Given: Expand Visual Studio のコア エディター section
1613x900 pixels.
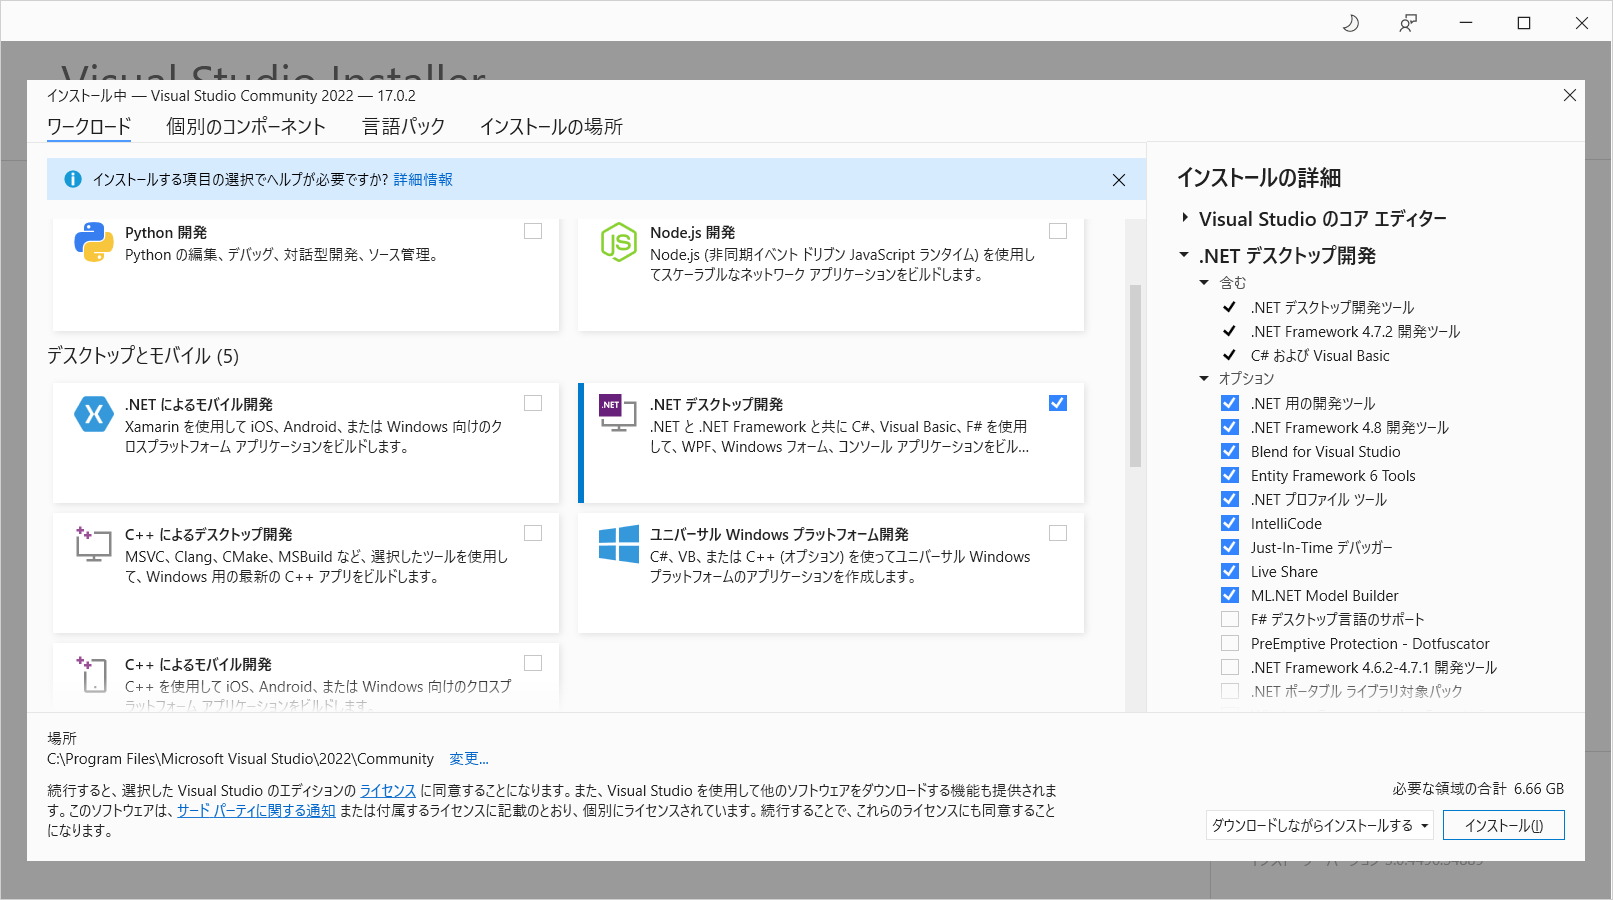Looking at the screenshot, I should click(x=1185, y=218).
